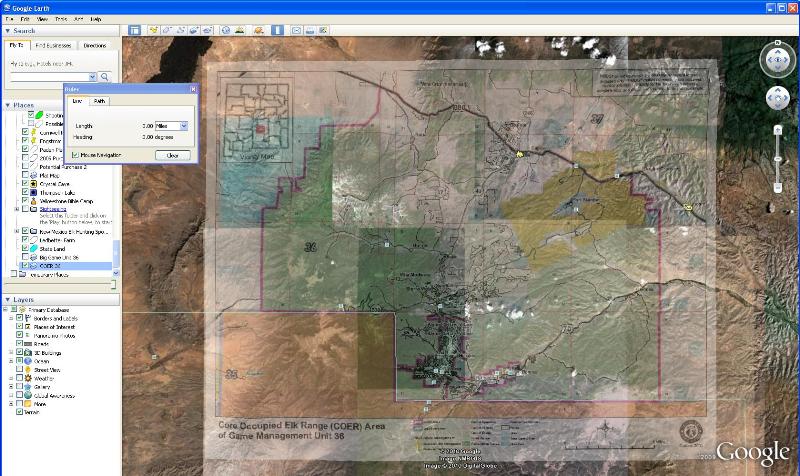Show historical imagery clock icon
The width and height of the screenshot is (800, 476).
(x=226, y=31)
